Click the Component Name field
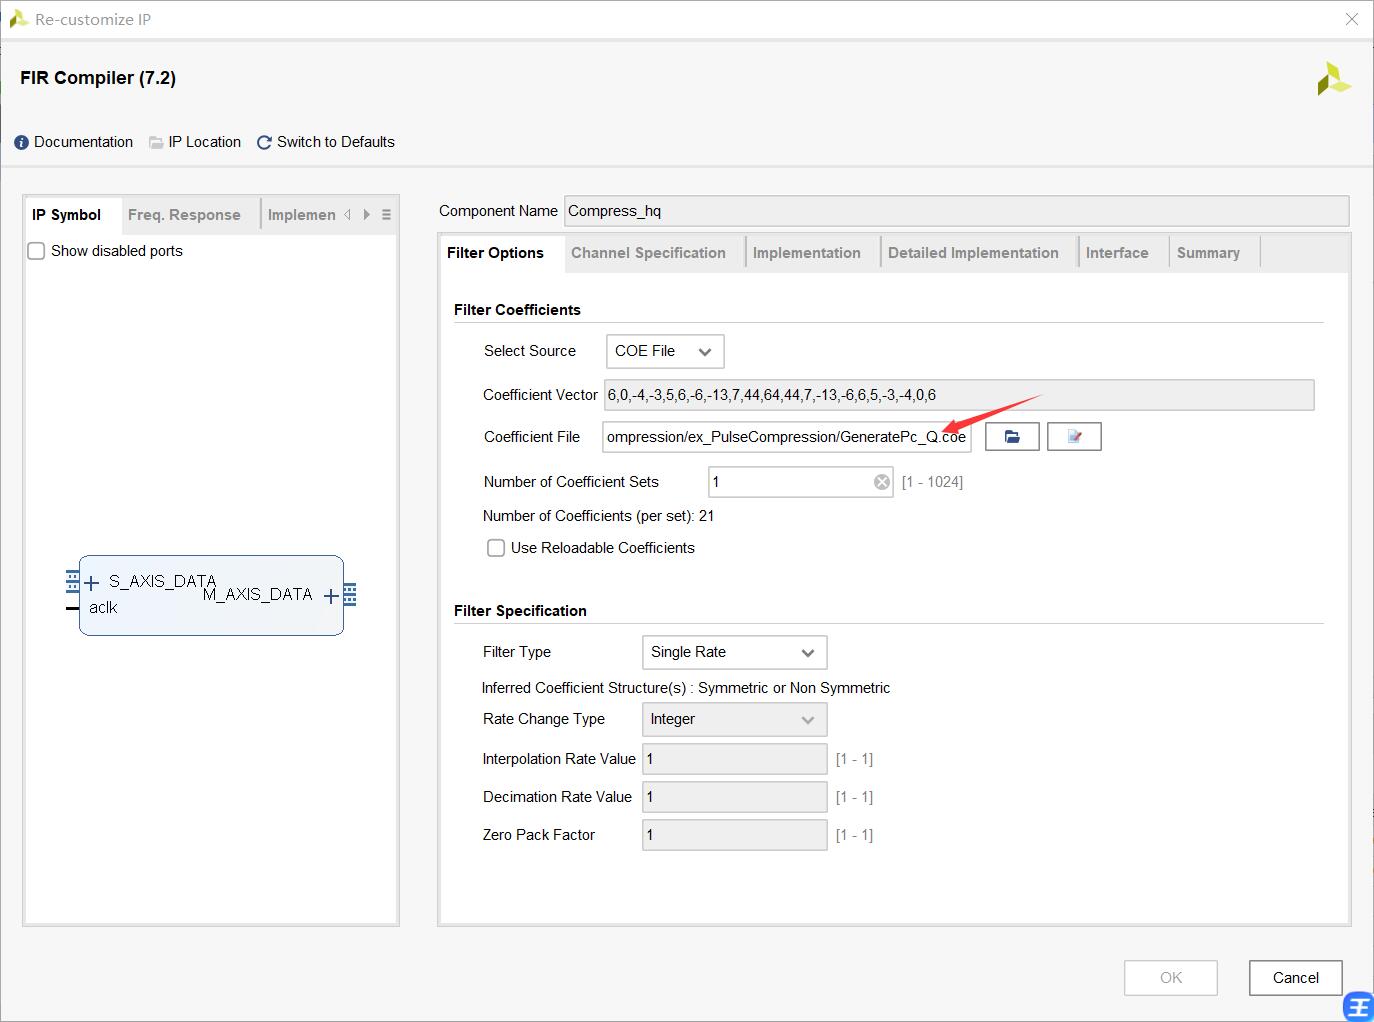 (956, 211)
